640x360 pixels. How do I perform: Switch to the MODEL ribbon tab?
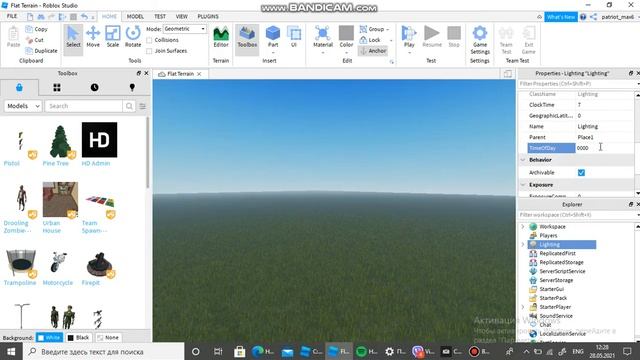(135, 16)
